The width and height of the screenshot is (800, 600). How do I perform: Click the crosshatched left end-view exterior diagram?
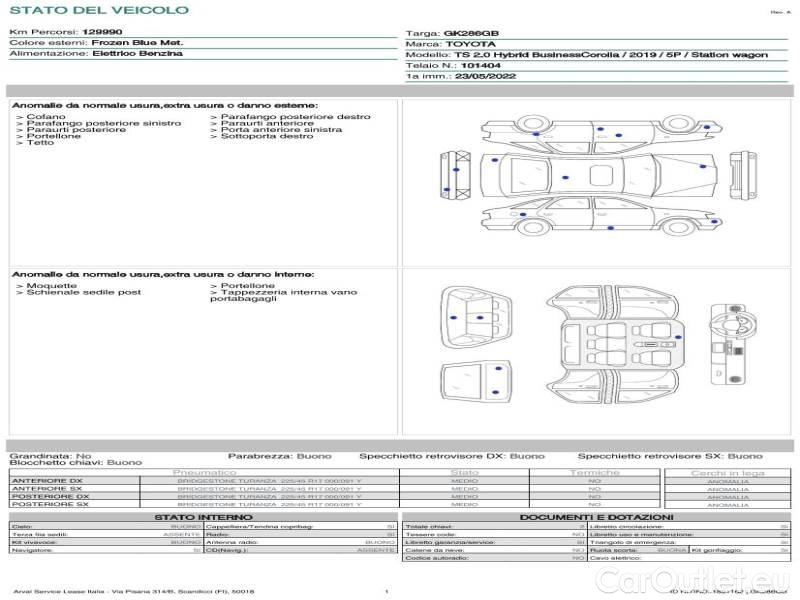click(455, 175)
